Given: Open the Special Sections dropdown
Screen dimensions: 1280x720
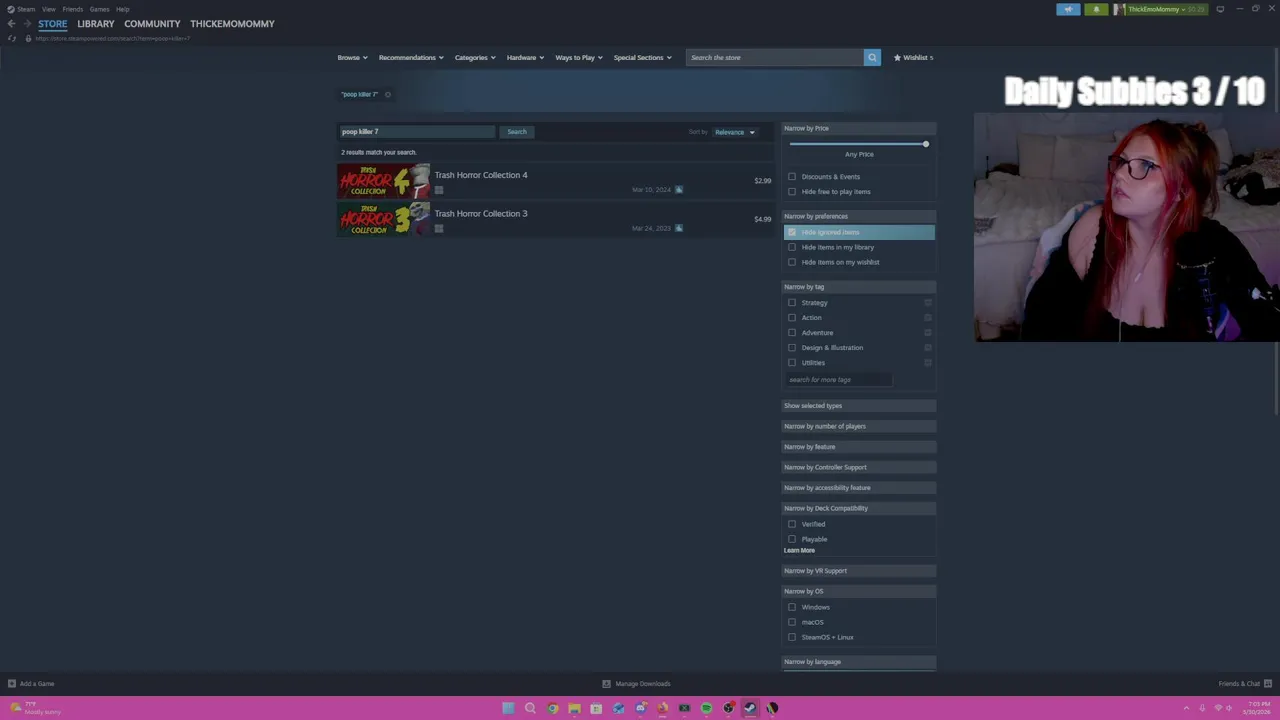Looking at the screenshot, I should coord(642,57).
